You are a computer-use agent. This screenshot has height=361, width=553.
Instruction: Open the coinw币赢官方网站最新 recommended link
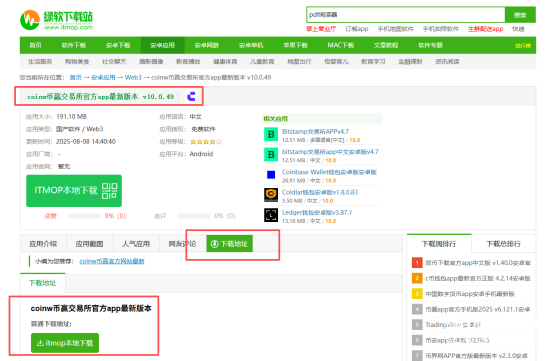point(112,261)
